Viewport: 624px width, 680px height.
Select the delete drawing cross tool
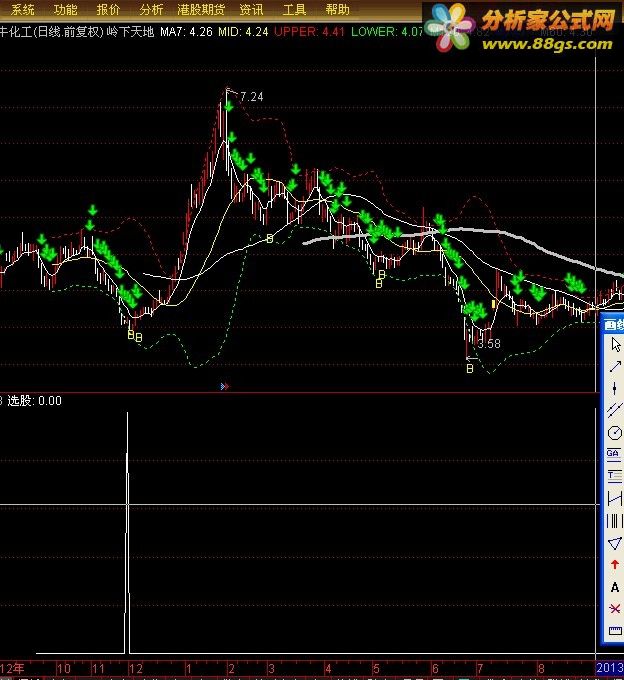[x=614, y=609]
